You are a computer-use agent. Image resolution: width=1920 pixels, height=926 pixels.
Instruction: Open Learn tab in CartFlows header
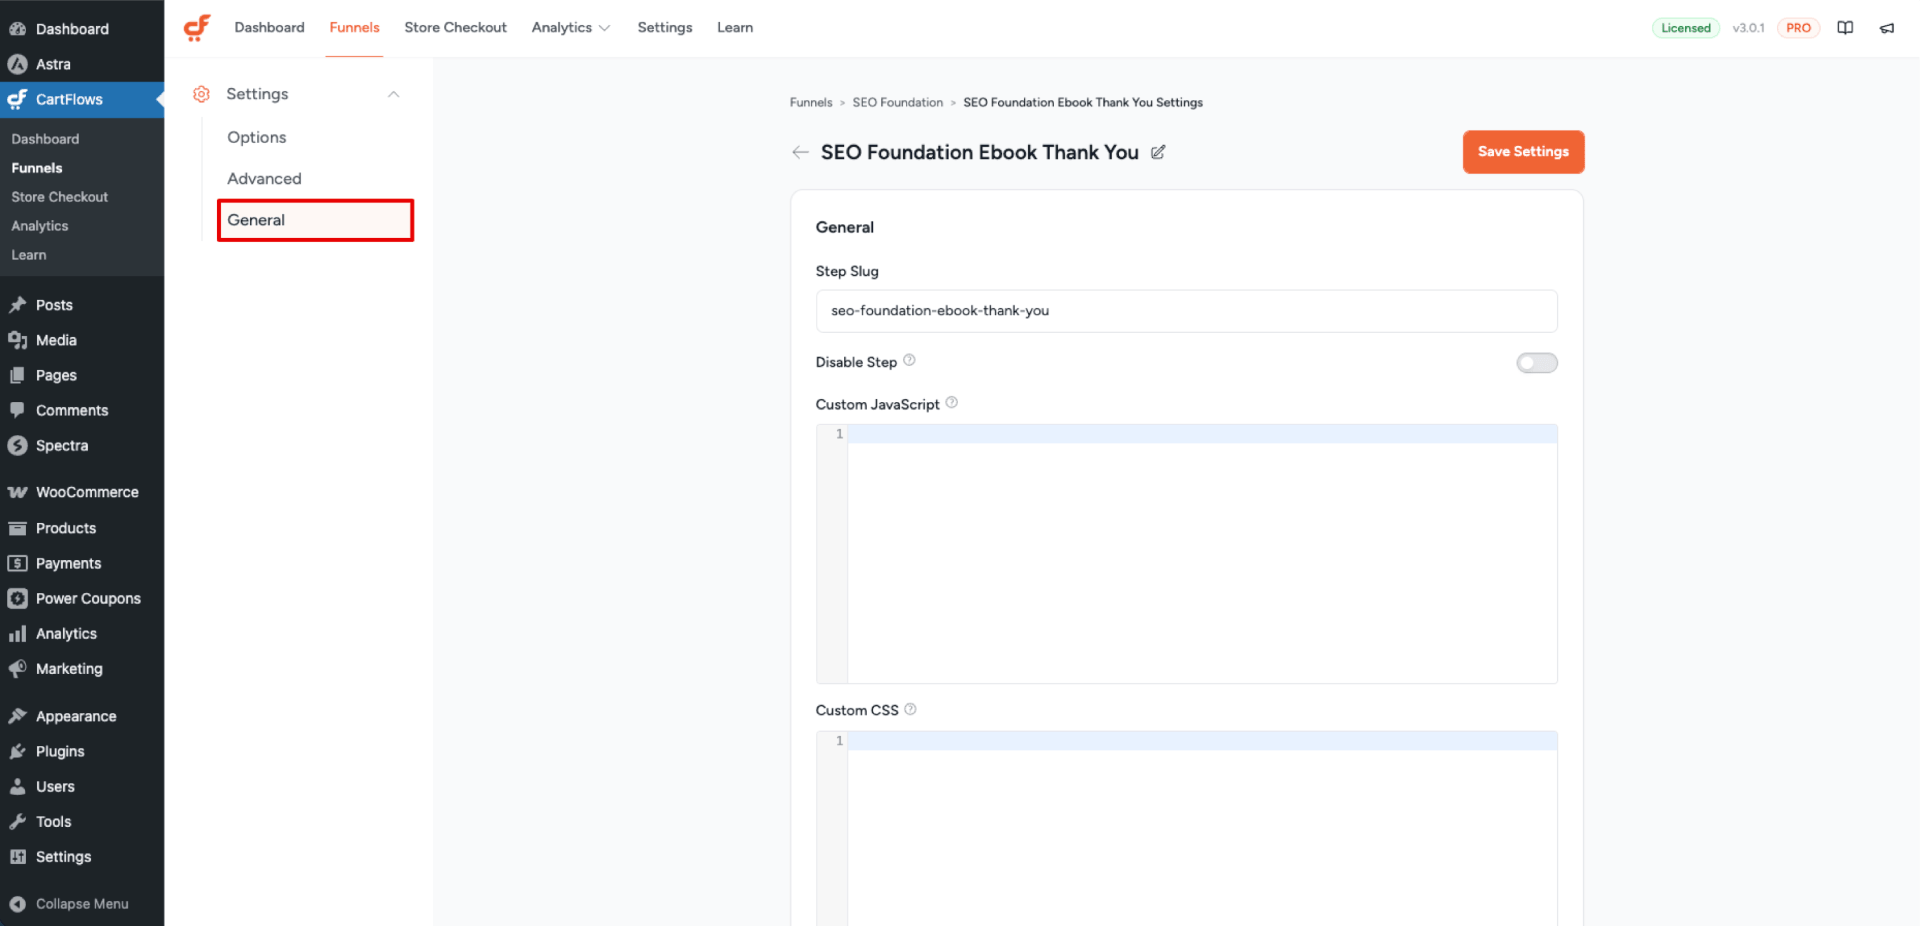735,28
